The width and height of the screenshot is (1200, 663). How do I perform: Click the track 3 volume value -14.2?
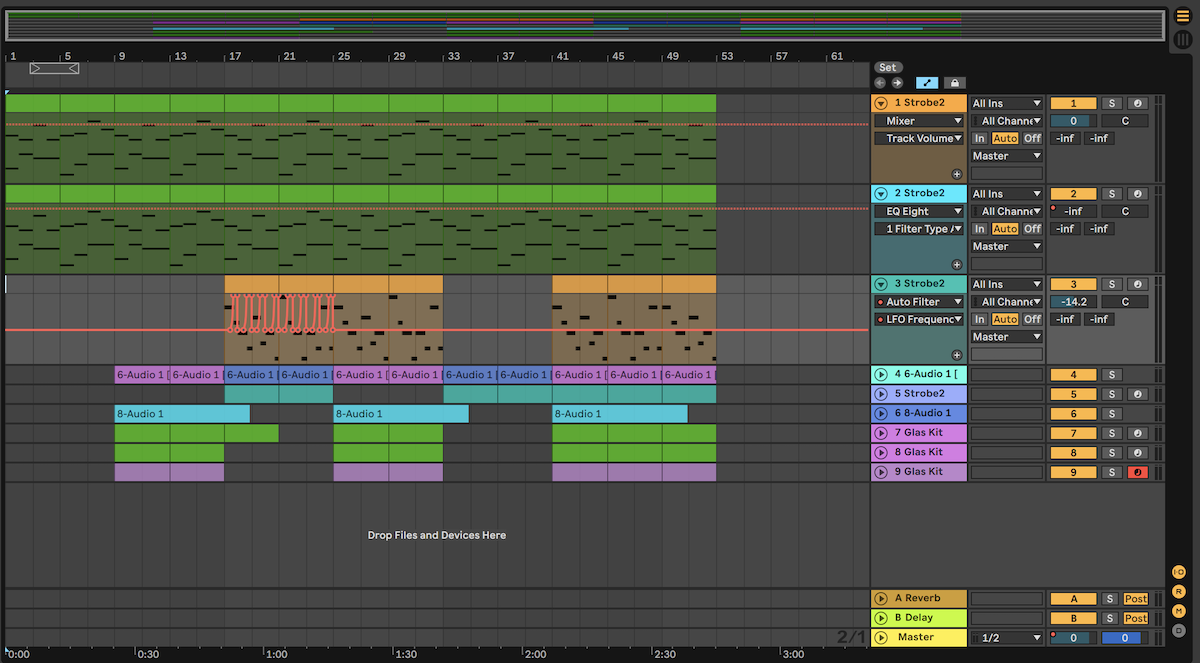tap(1073, 302)
